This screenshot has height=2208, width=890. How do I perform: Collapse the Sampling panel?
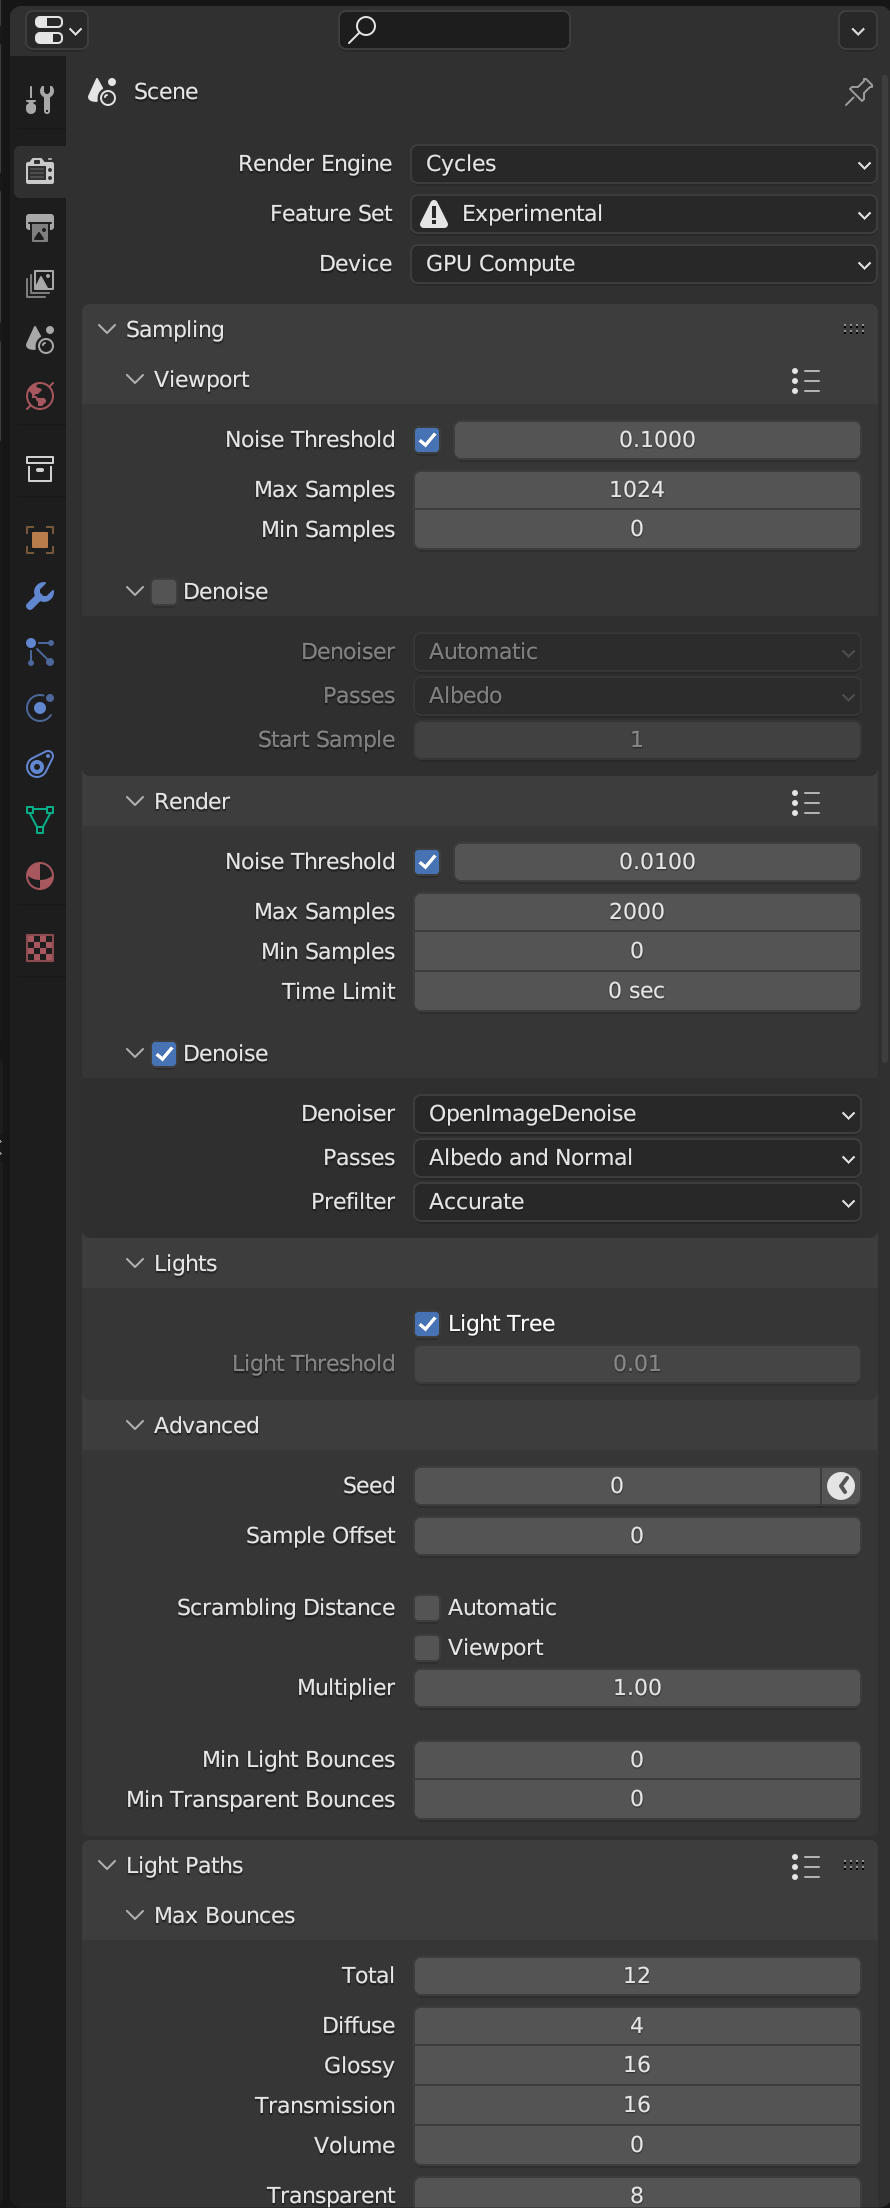pos(107,329)
